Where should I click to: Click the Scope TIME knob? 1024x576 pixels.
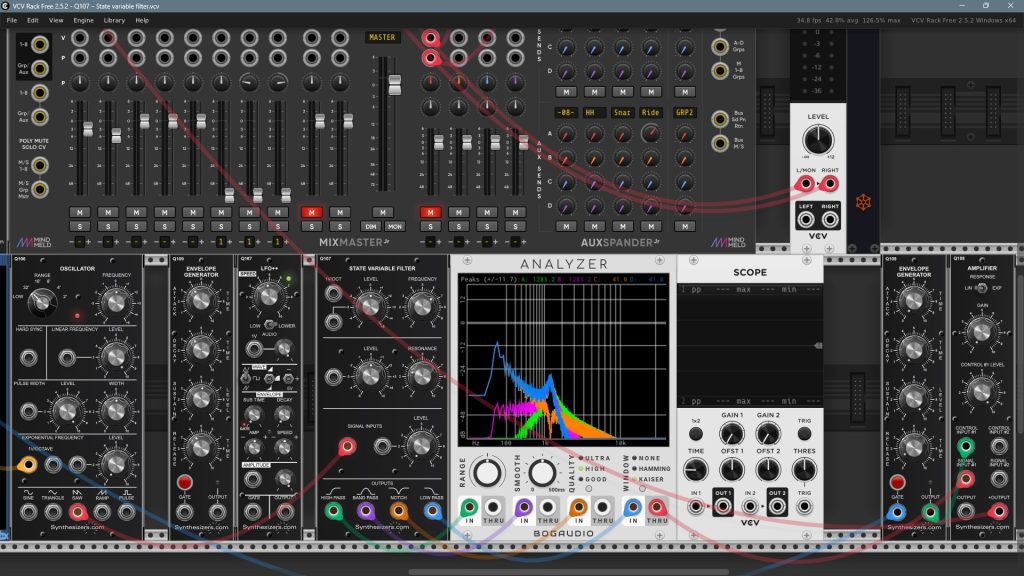[x=696, y=470]
